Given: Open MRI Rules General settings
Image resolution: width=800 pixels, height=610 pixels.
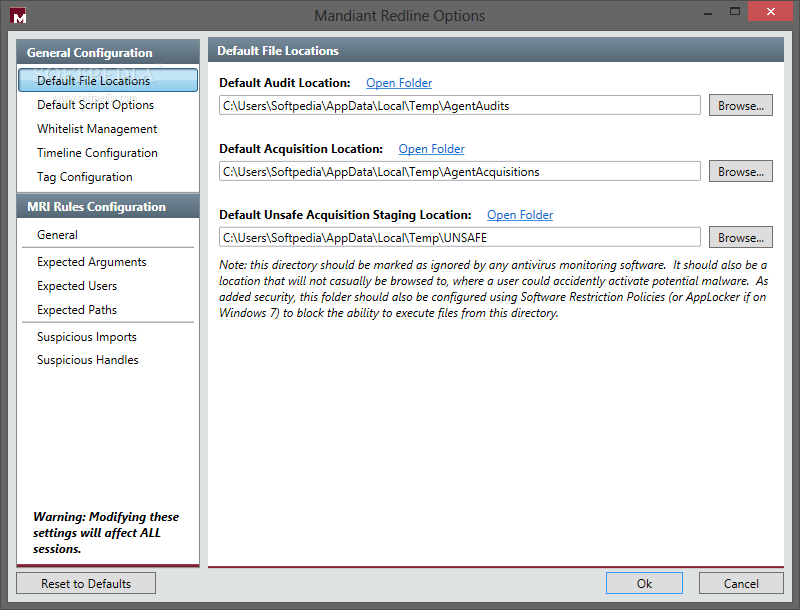Looking at the screenshot, I should tap(57, 235).
